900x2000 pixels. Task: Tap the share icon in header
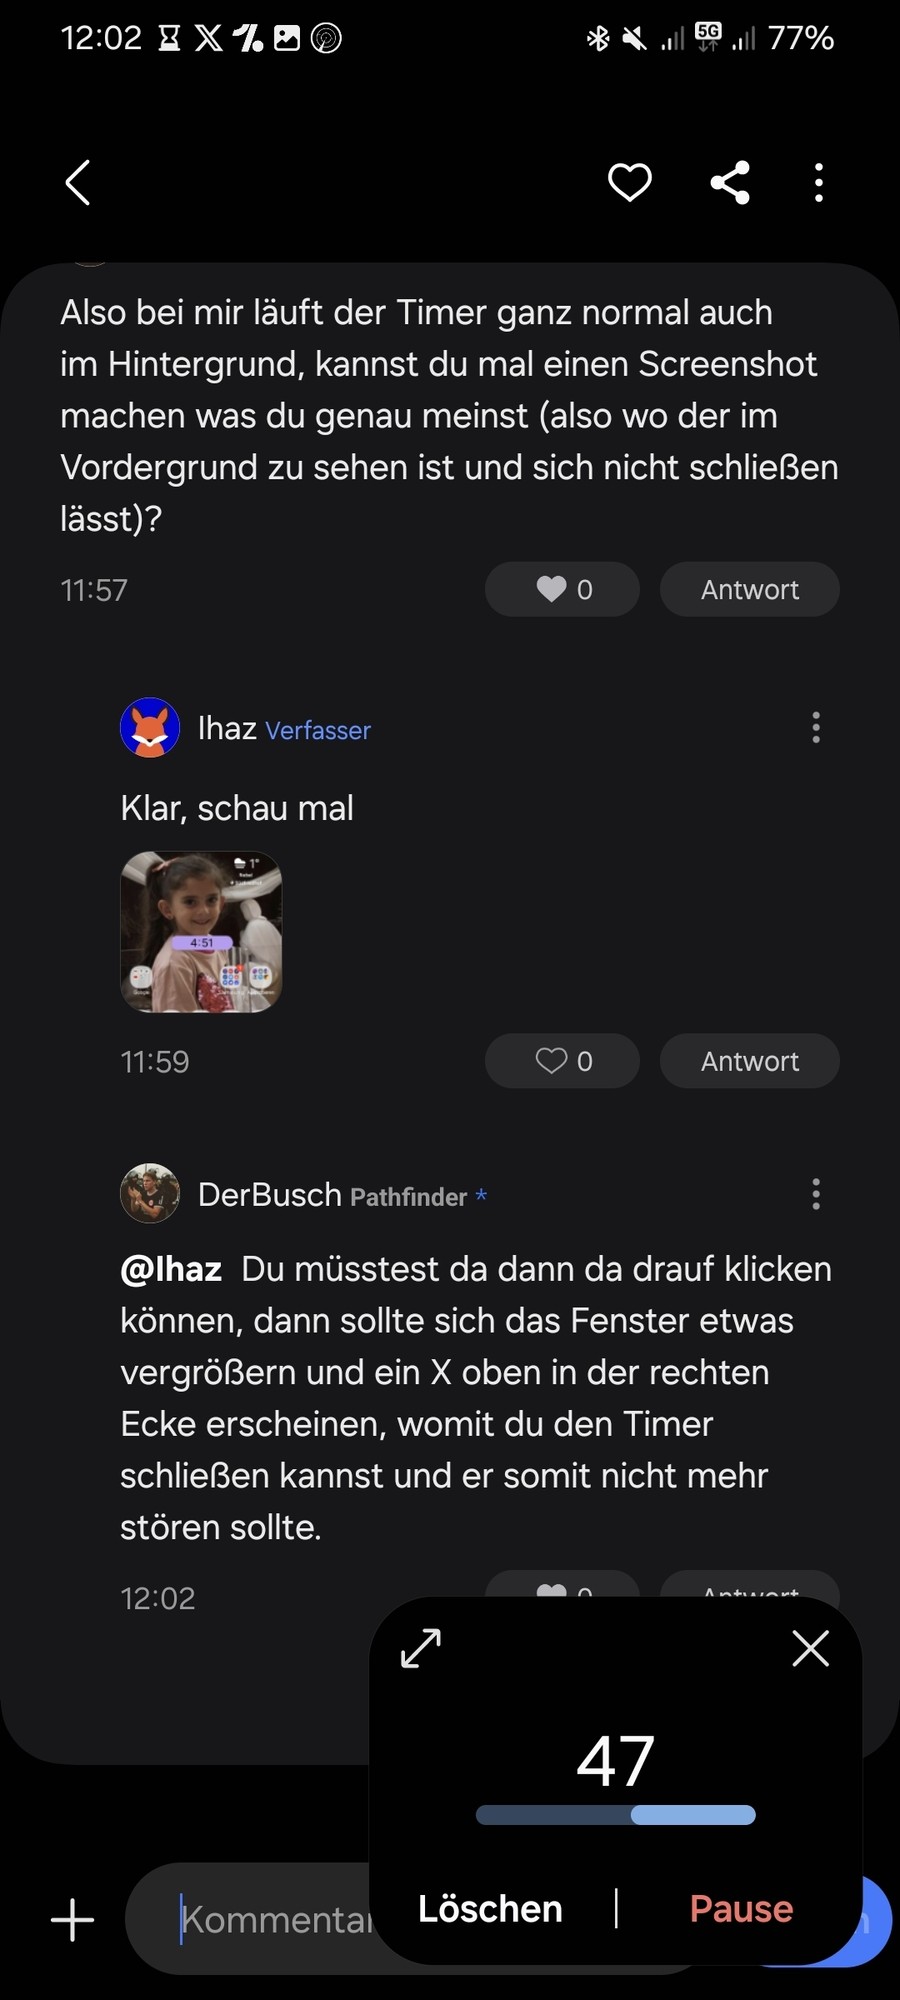pos(730,182)
